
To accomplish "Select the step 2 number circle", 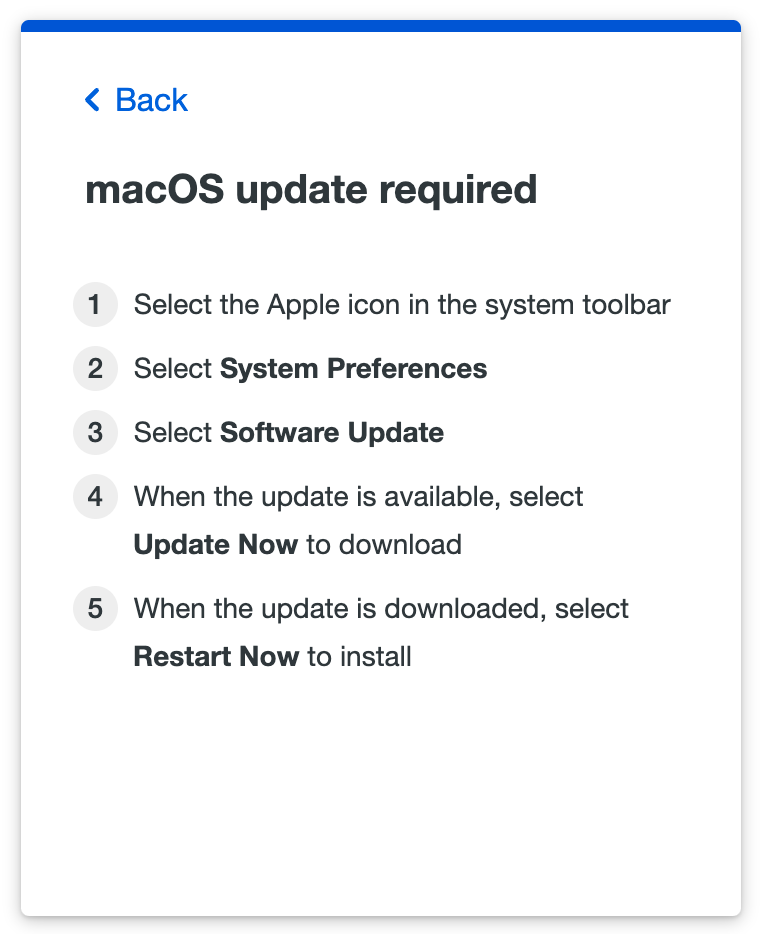I will 95,369.
